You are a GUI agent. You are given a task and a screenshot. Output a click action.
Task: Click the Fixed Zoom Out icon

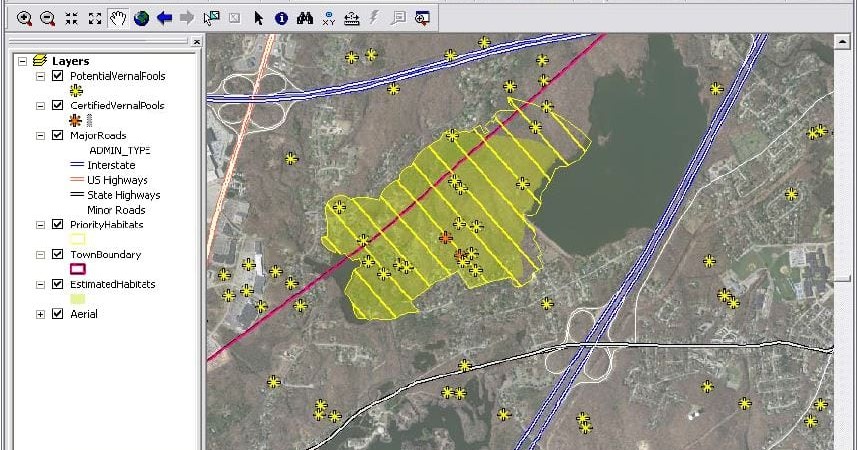[95, 18]
